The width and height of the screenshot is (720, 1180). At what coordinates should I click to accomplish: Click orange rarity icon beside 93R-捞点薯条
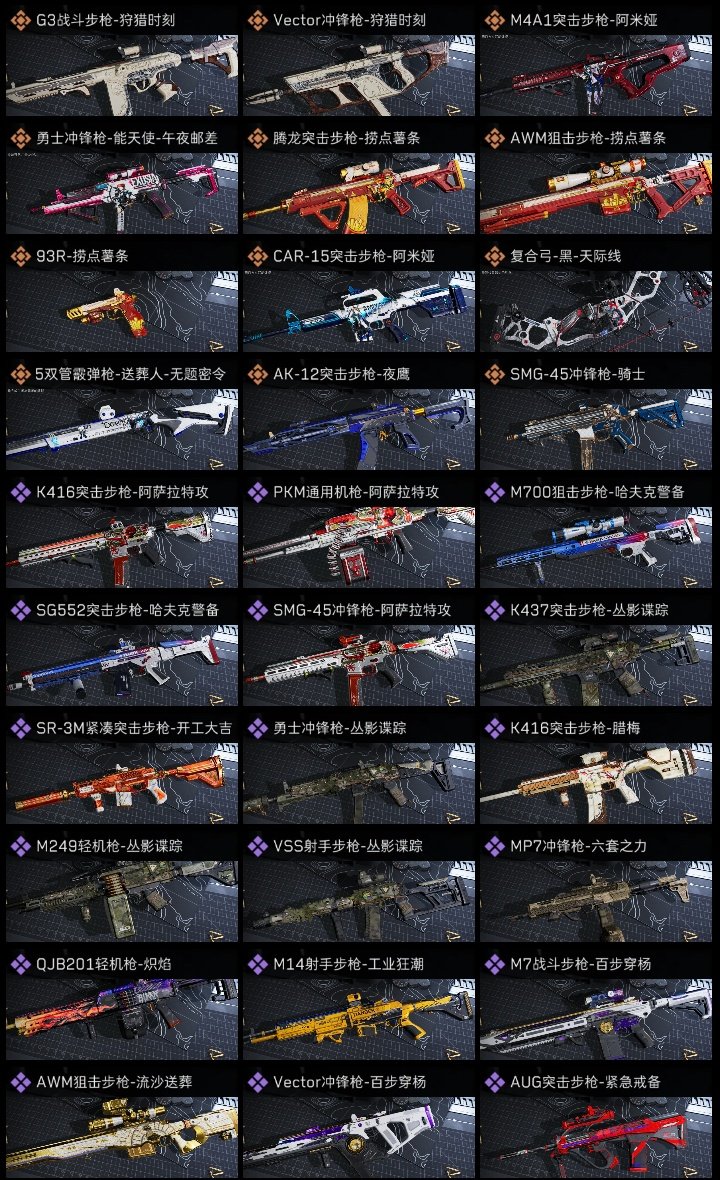coord(20,256)
